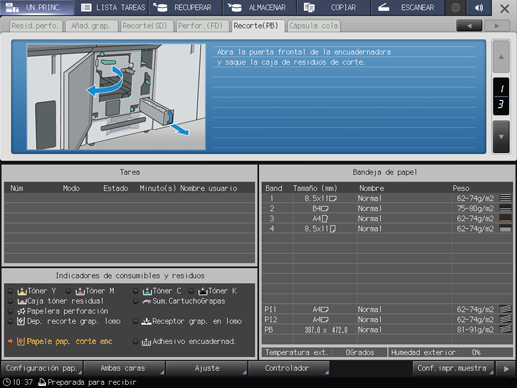Switch to the Cápsula cola tab
Viewport: 517px width, 388px height.
313,26
